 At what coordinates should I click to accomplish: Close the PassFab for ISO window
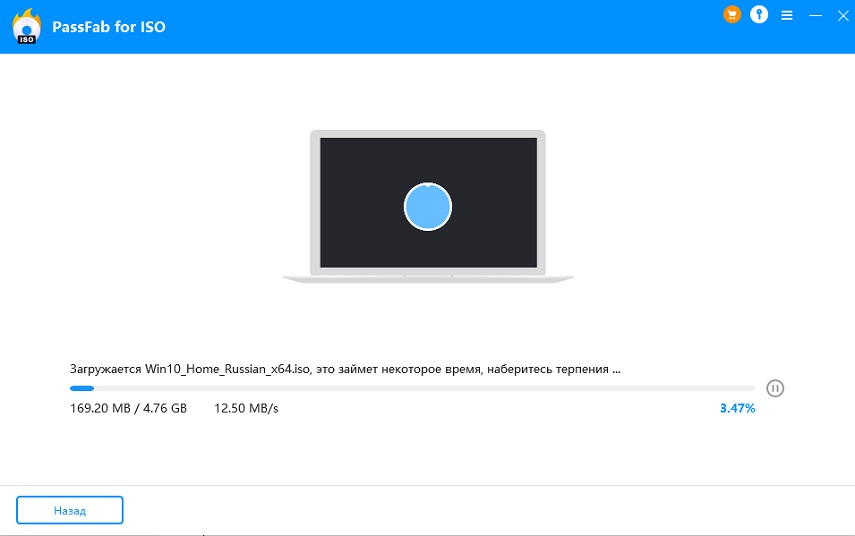[843, 15]
